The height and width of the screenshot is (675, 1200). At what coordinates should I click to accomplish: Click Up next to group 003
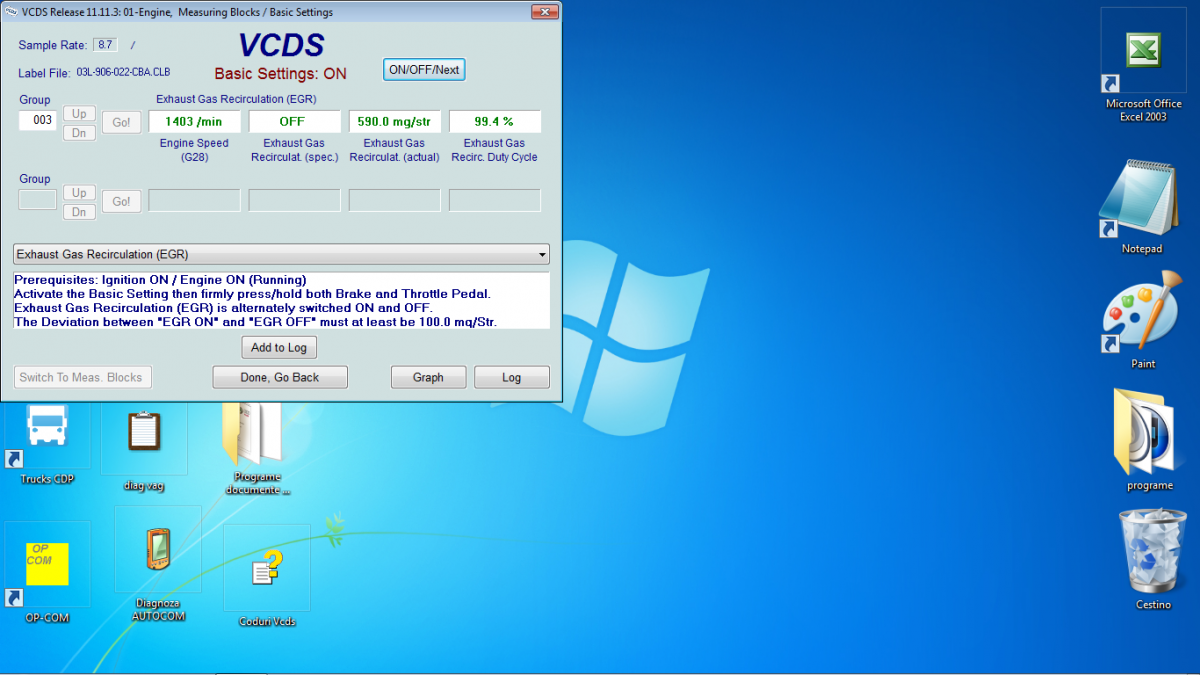tap(79, 113)
